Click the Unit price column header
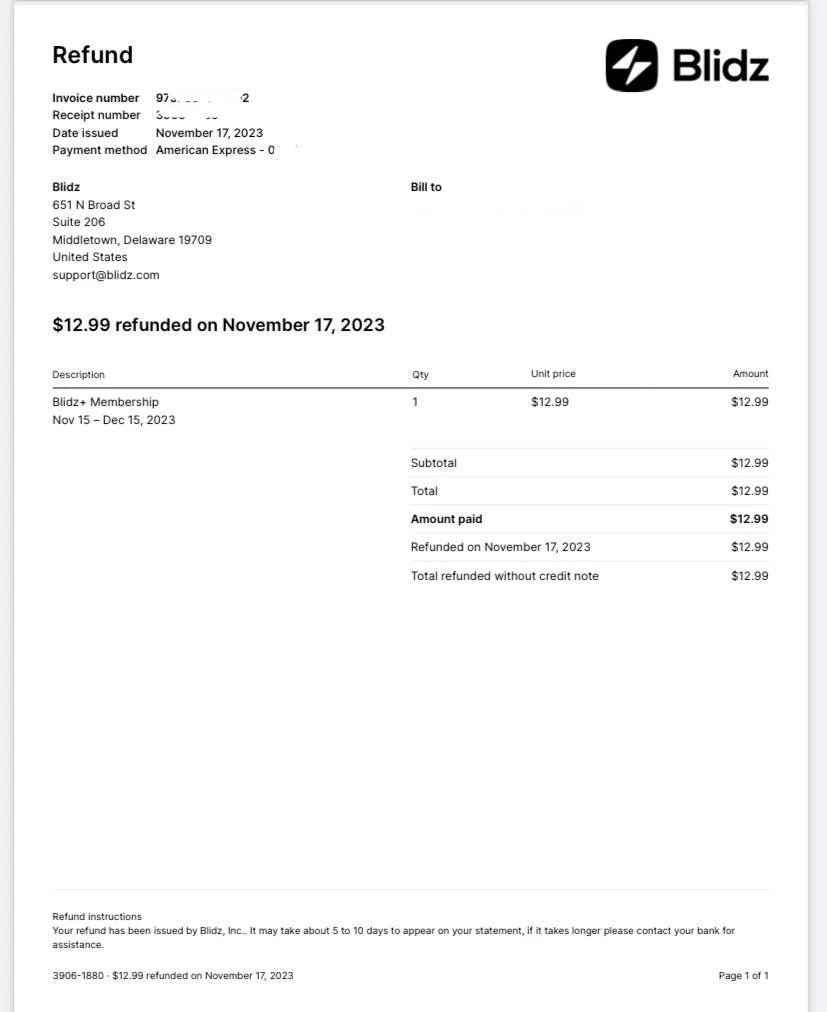The width and height of the screenshot is (827, 1012). 553,374
